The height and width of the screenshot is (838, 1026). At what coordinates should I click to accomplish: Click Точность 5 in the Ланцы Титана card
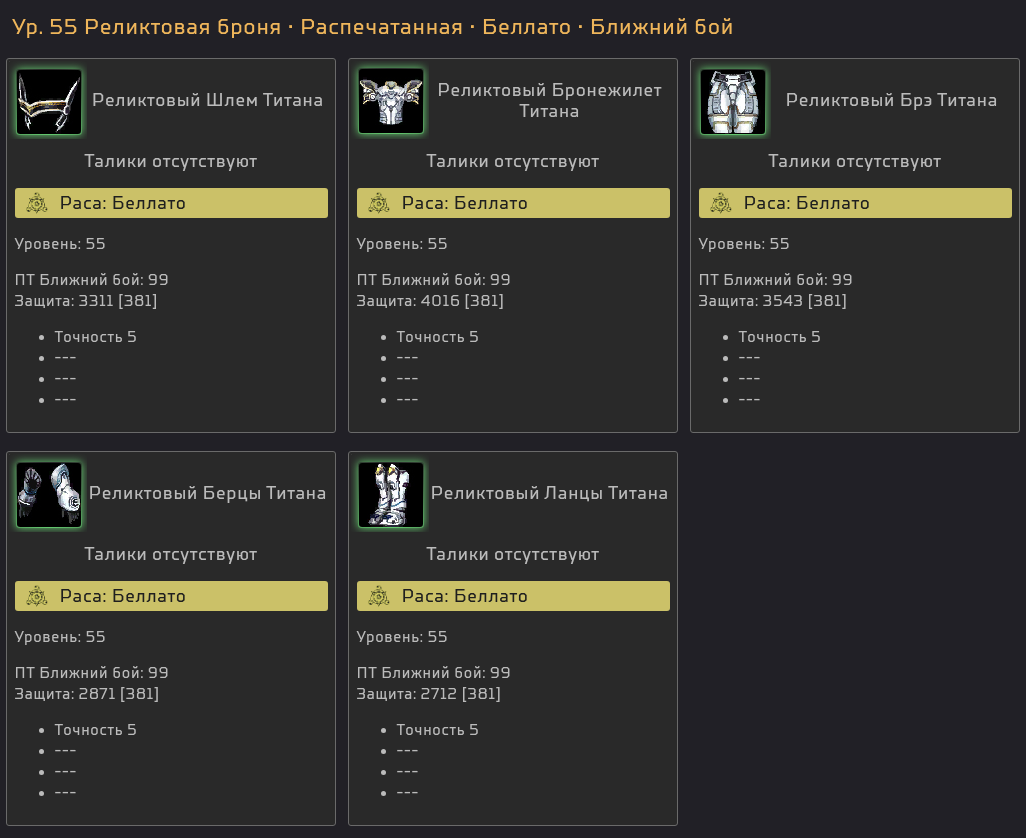point(437,730)
